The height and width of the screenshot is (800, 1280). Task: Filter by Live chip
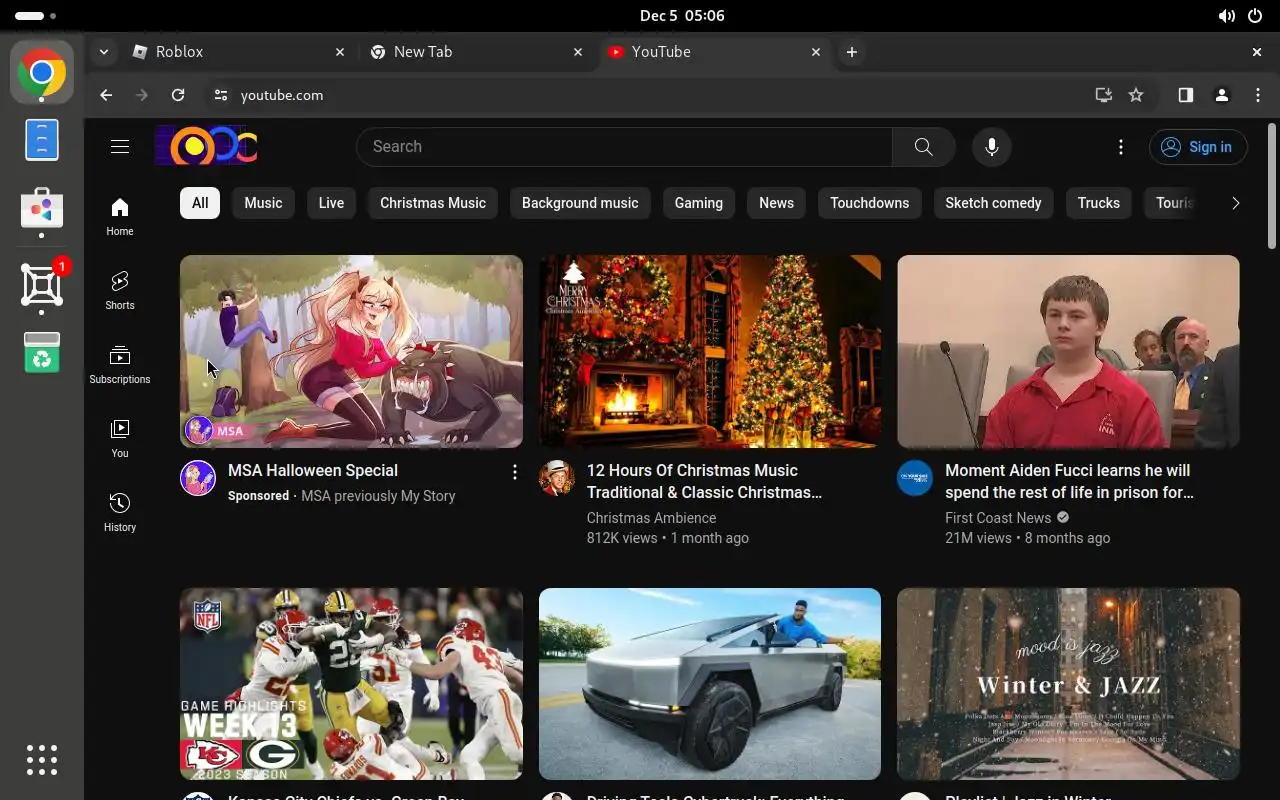pos(331,203)
